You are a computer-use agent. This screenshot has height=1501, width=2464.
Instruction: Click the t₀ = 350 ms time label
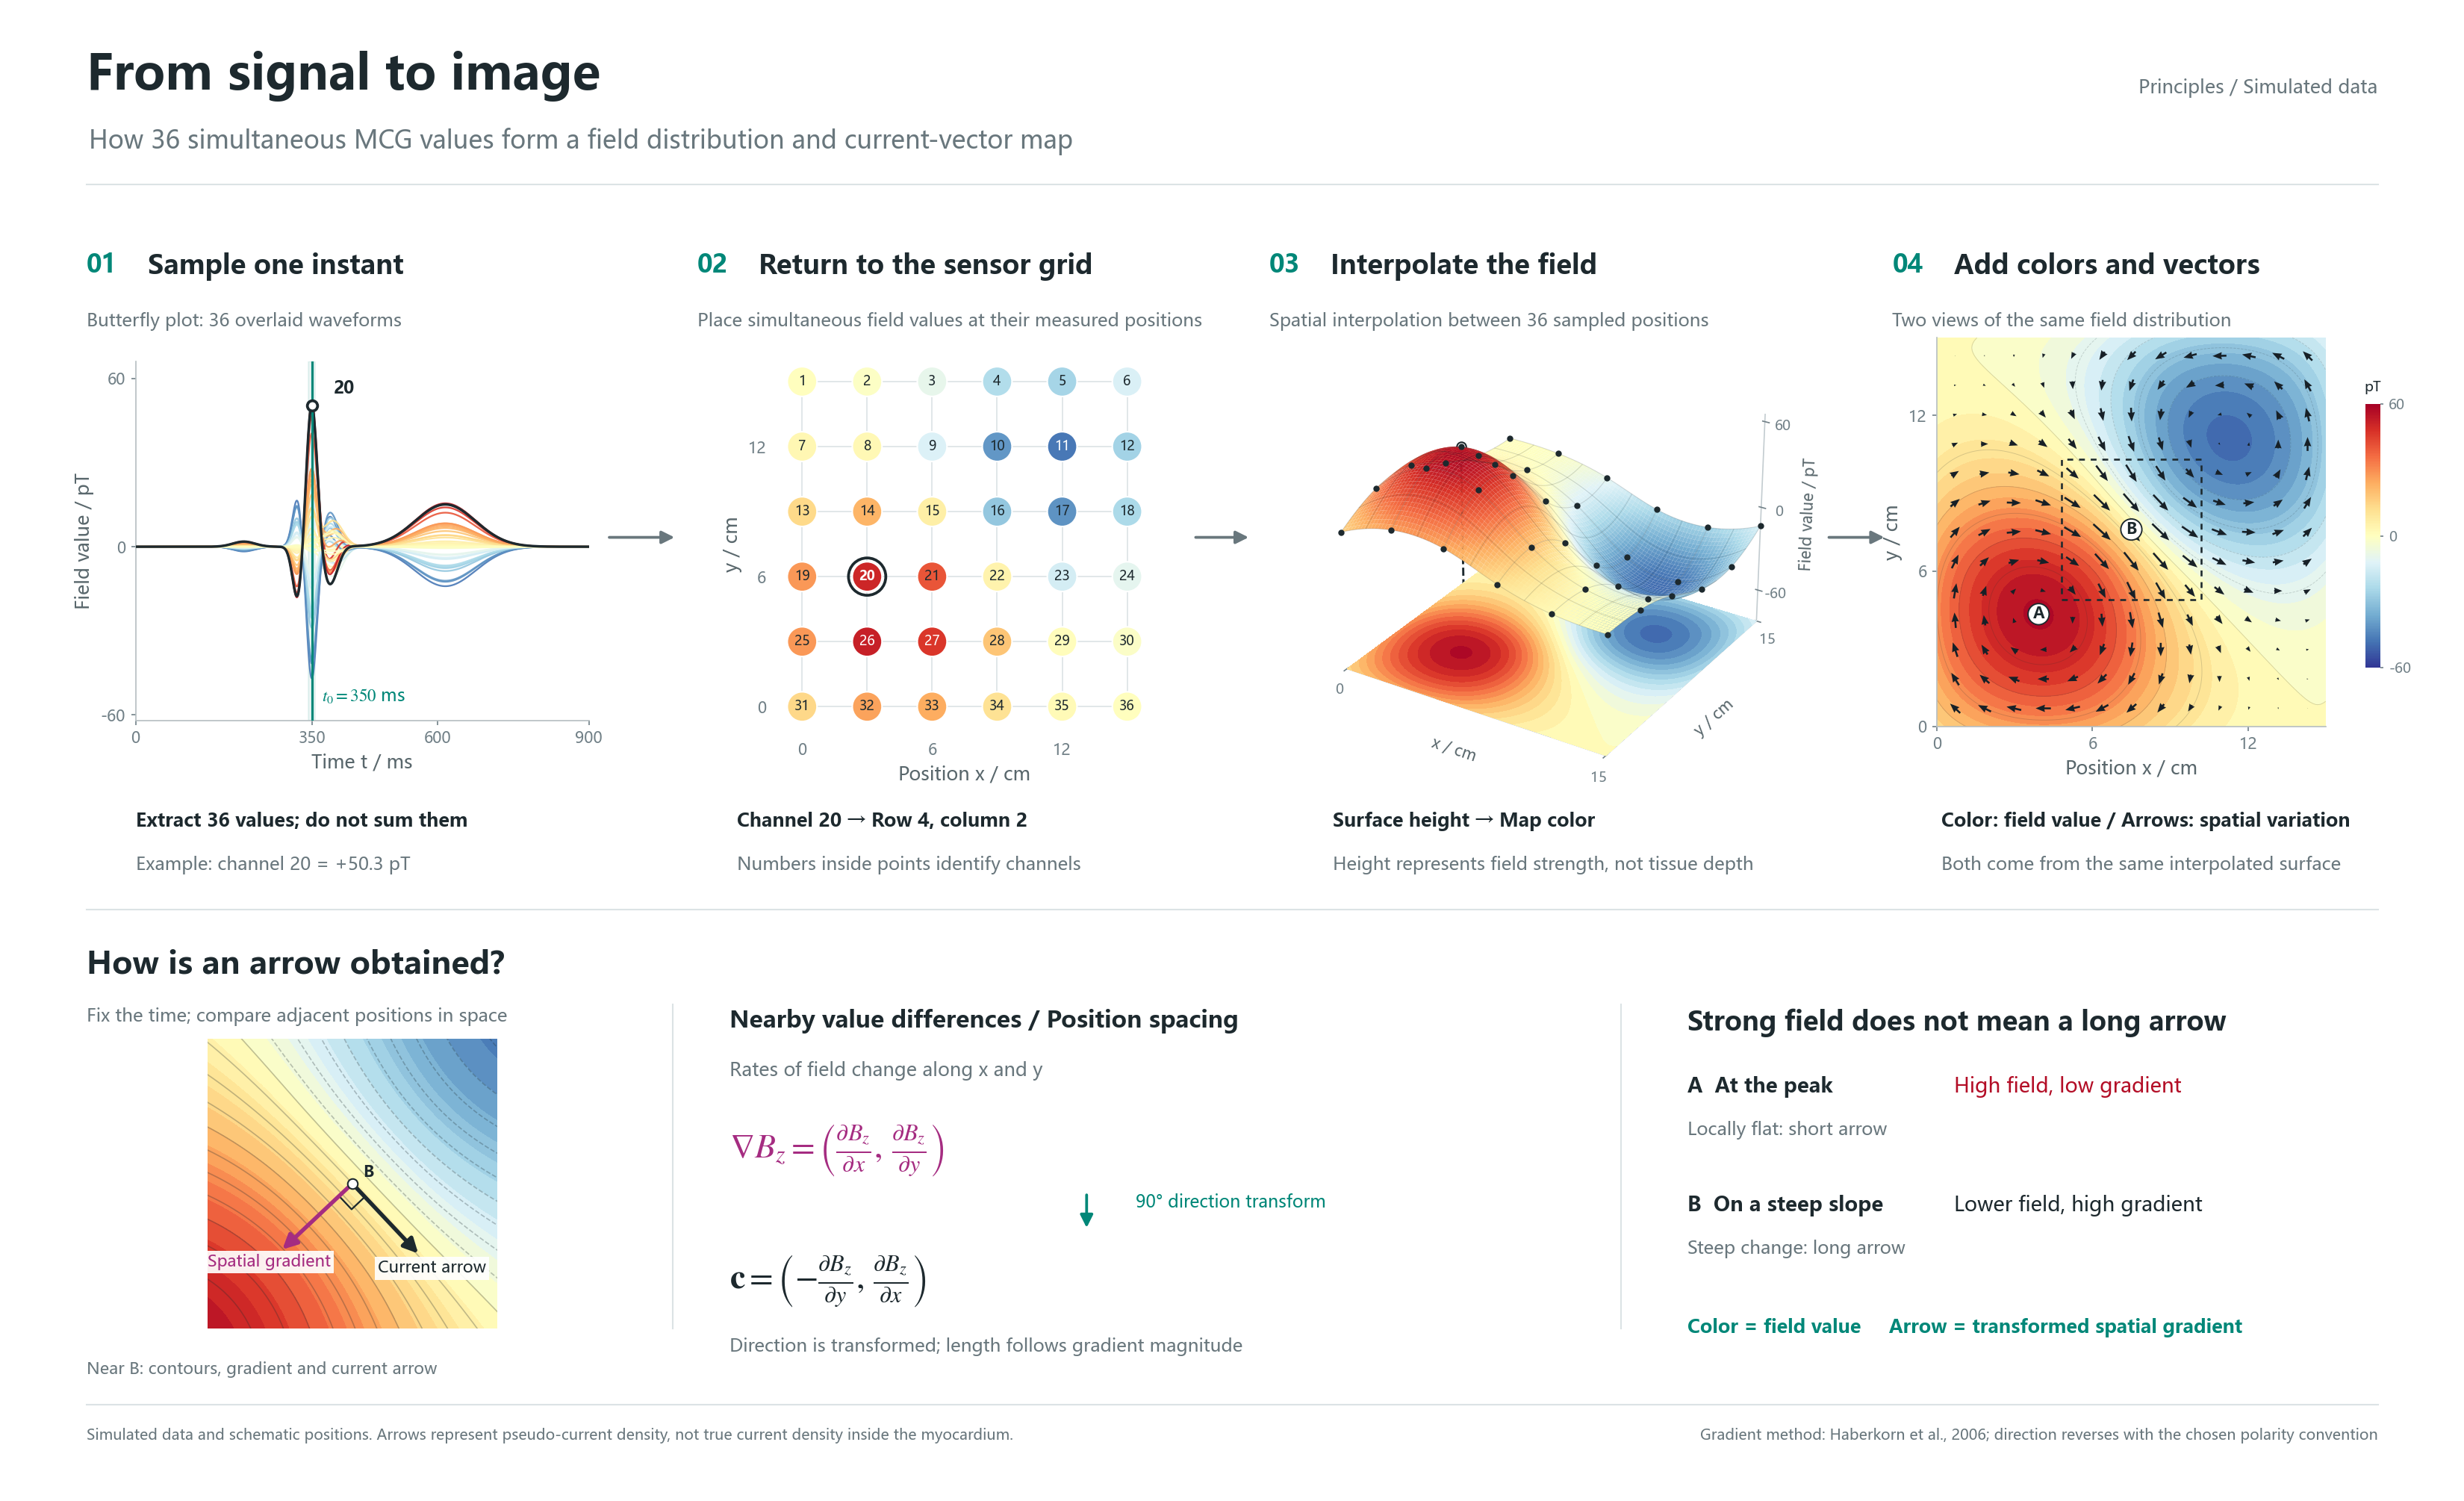[363, 695]
